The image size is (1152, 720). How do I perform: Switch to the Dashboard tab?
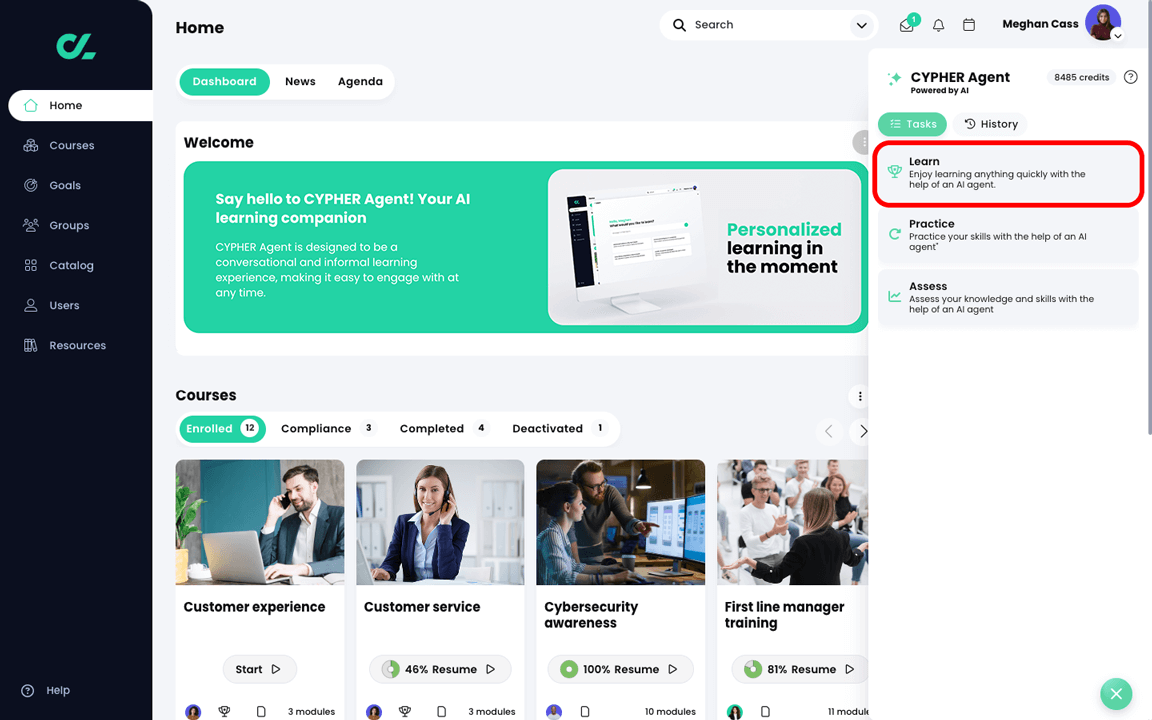coord(224,82)
